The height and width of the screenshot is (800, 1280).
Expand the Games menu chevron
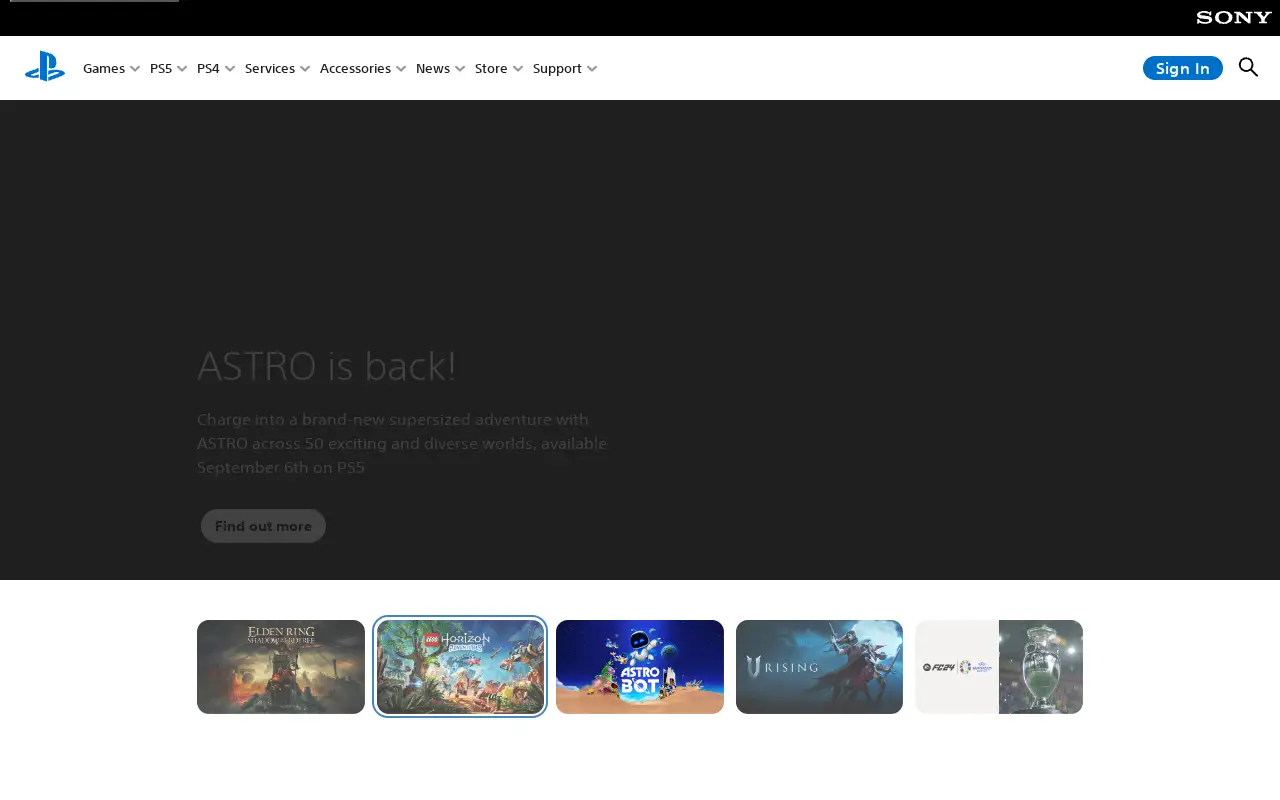135,68
